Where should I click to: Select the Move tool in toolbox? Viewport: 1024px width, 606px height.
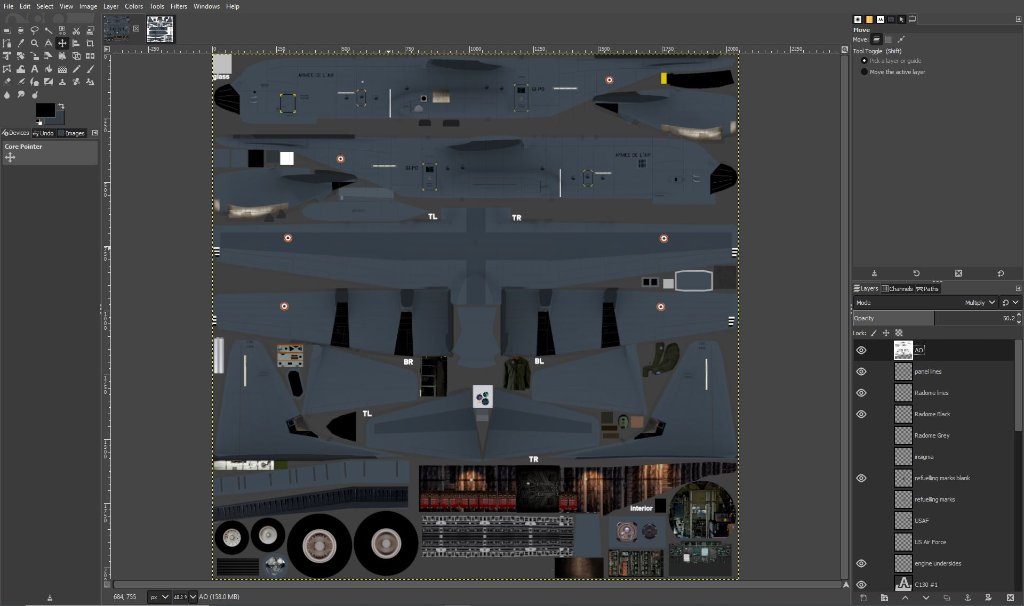click(62, 43)
